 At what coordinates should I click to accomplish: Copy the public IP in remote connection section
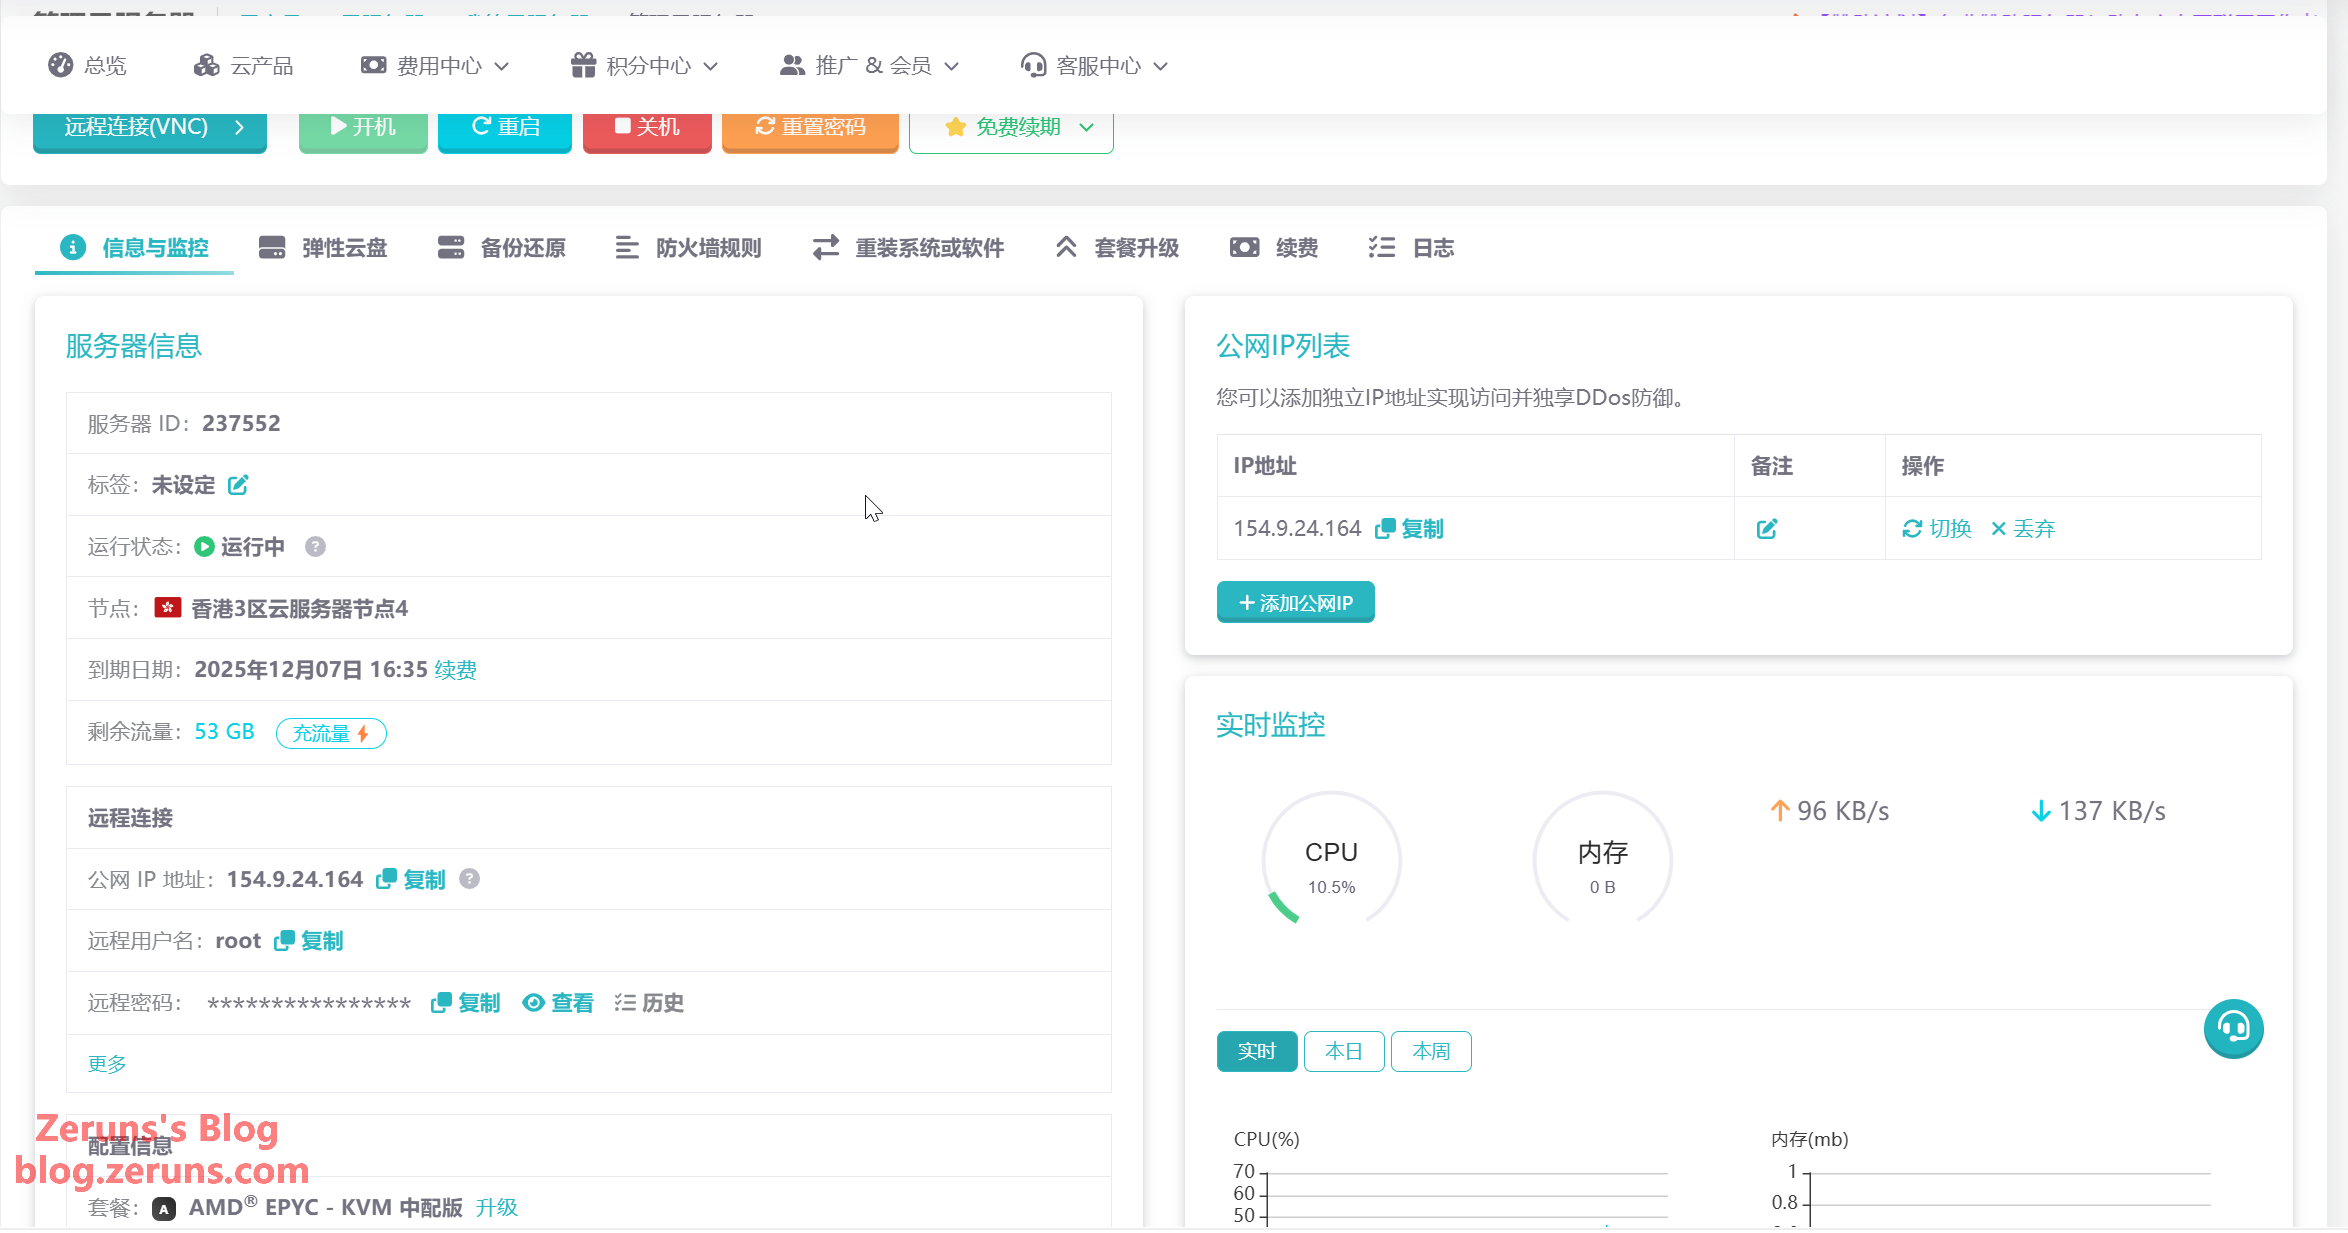[411, 880]
